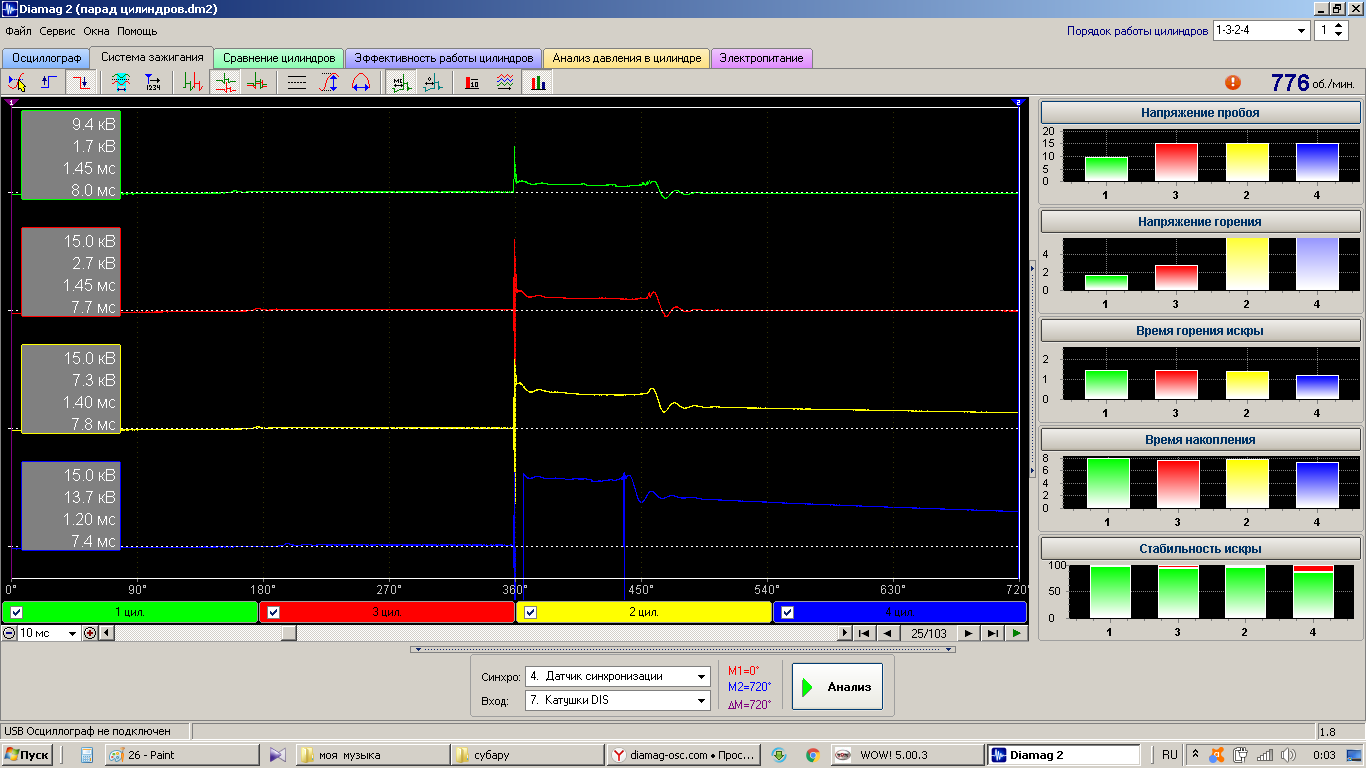Toggle the 4 цил. blue checkbox
The image size is (1366, 768).
pos(787,613)
